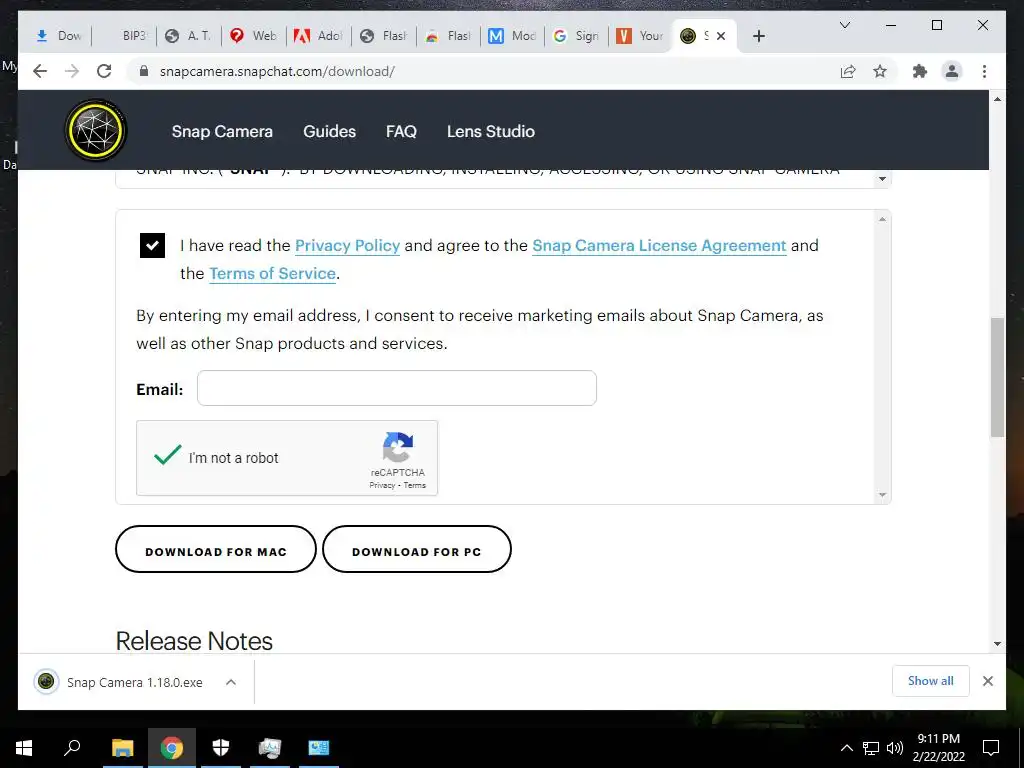Open a new tab with the plus icon
The image size is (1024, 768).
pyautogui.click(x=758, y=36)
